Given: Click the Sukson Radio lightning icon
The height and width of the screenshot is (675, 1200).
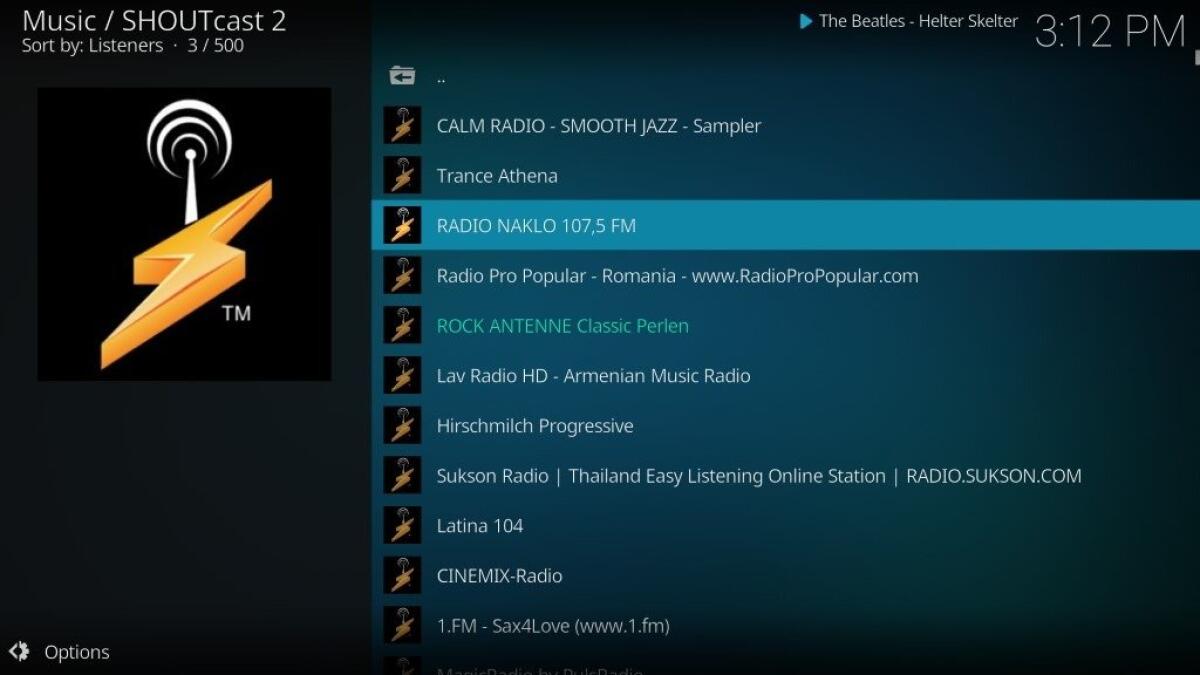Looking at the screenshot, I should (402, 475).
